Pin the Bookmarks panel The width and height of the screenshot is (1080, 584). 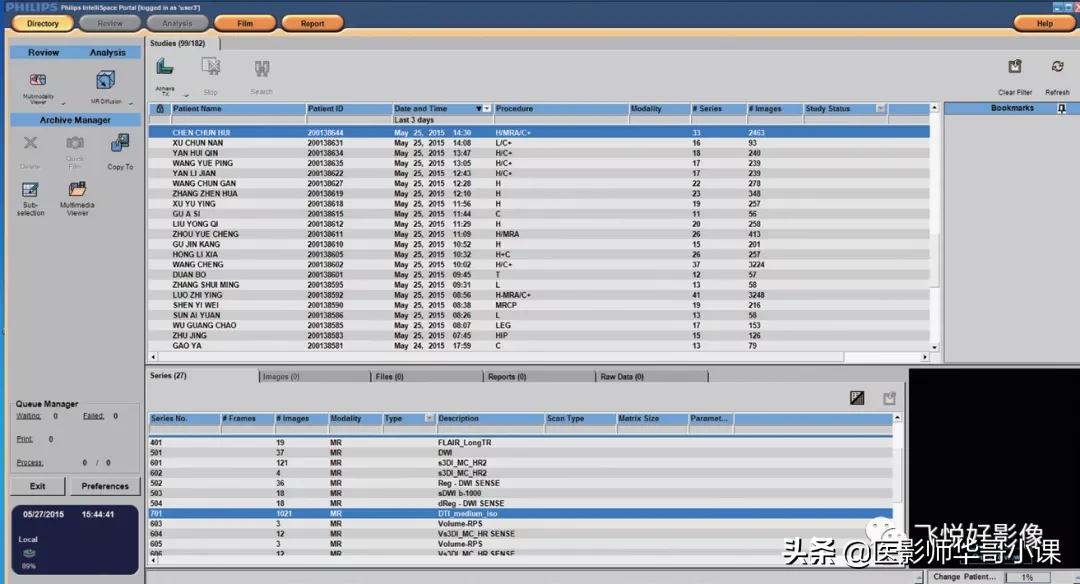(1061, 108)
